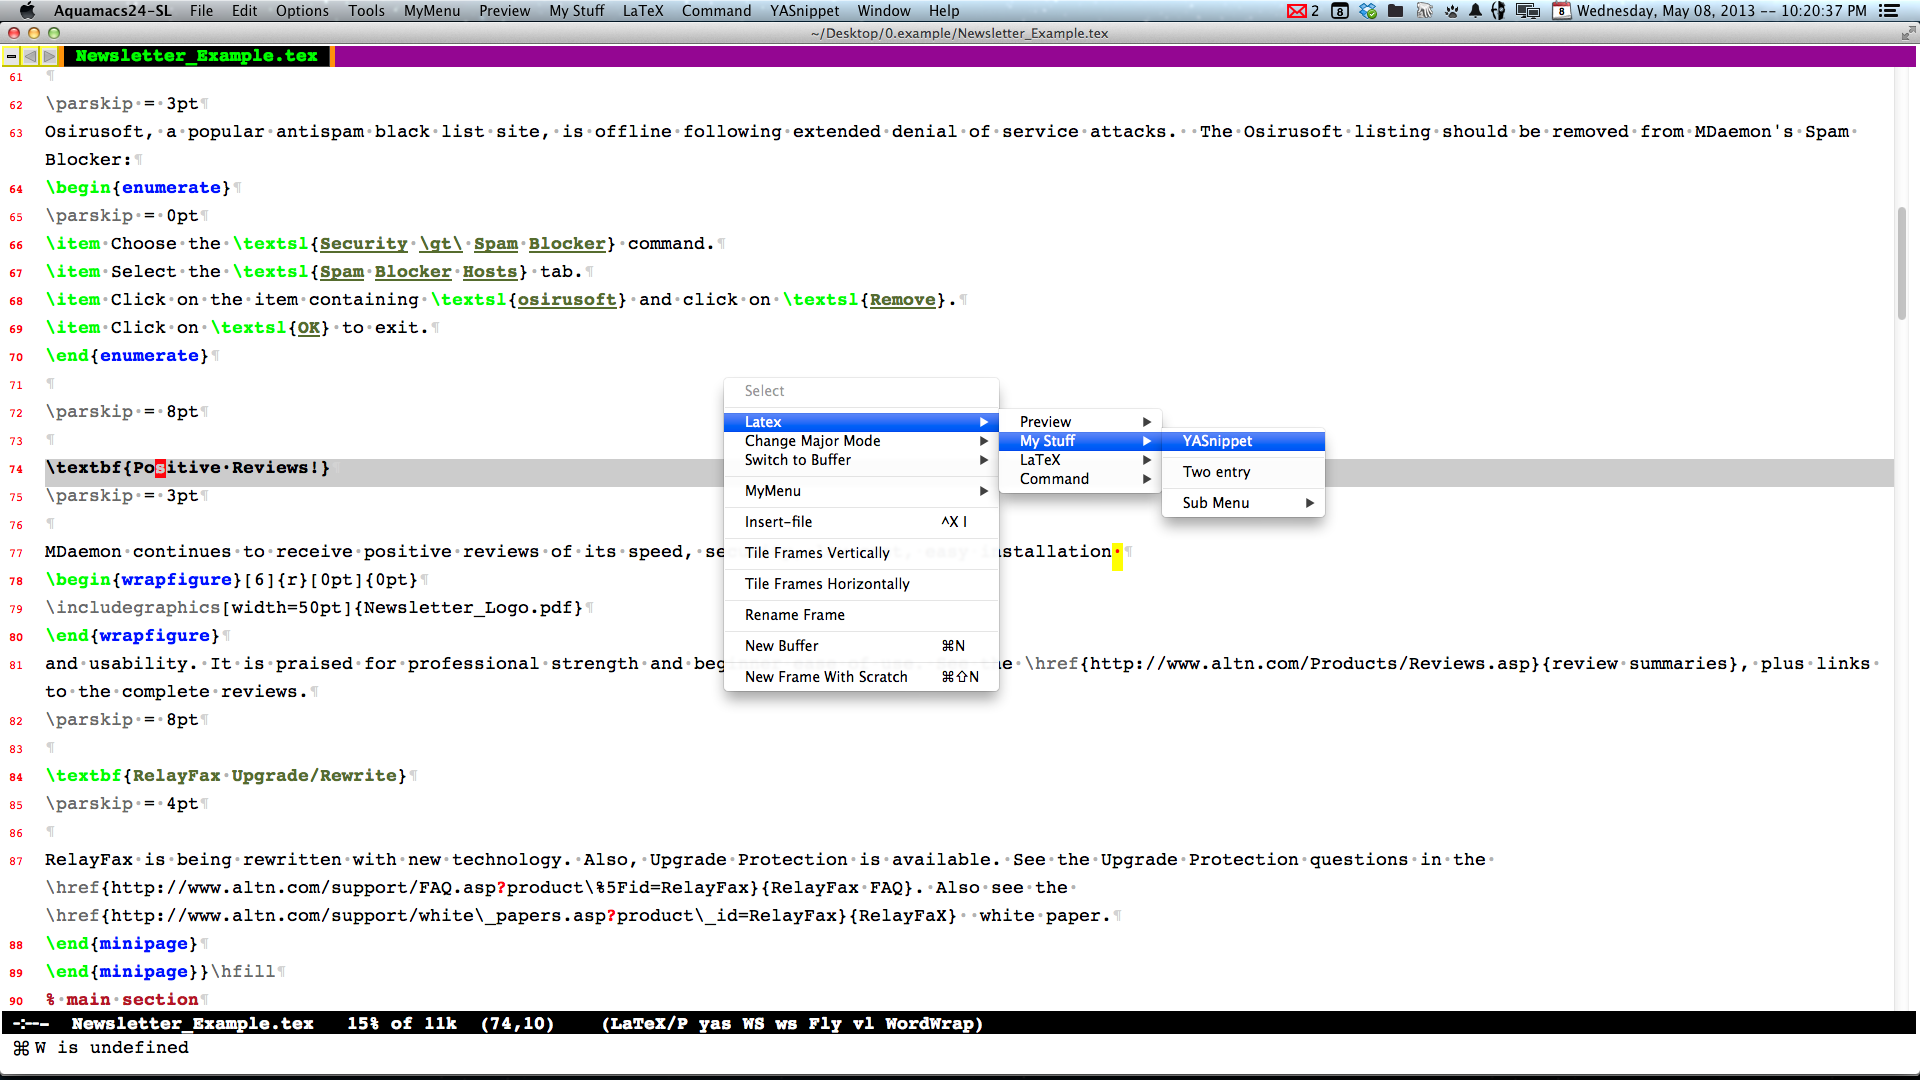Click the % main section comment line
This screenshot has width=1920, height=1080.
point(122,1000)
